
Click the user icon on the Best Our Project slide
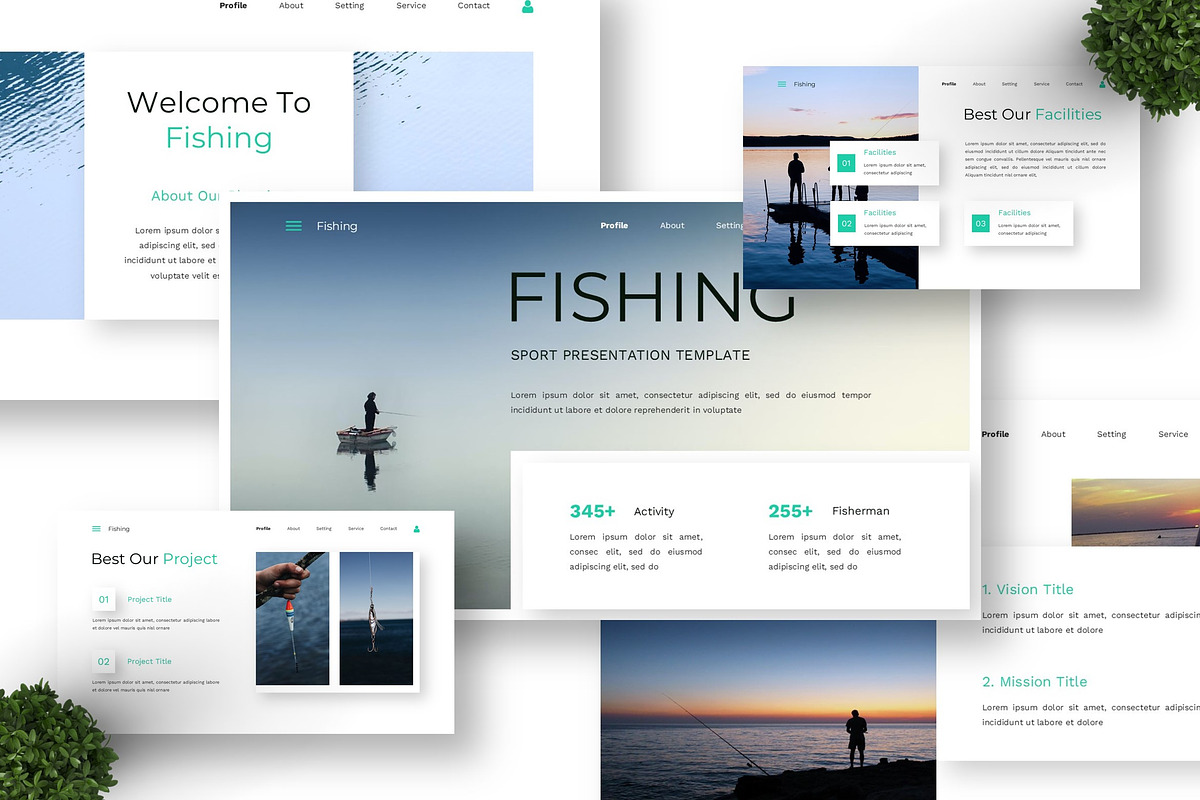click(417, 529)
